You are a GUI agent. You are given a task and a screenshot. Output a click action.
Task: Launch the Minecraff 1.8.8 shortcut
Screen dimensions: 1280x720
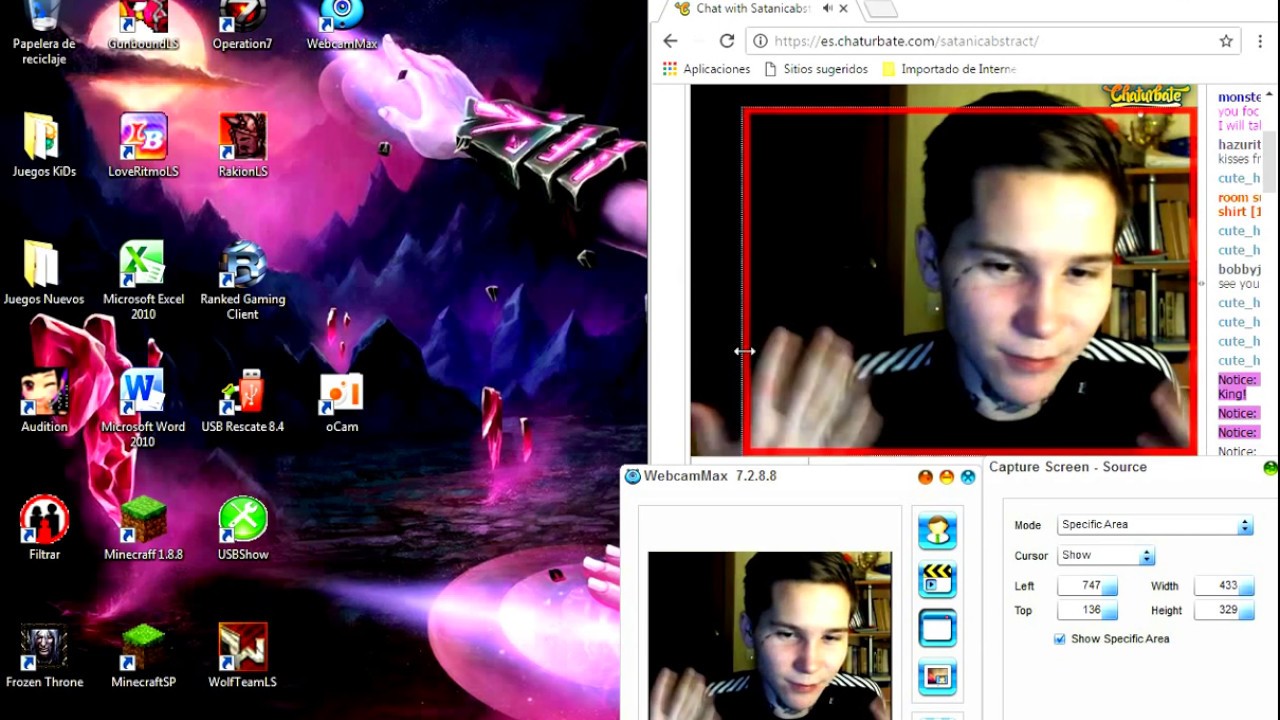[x=143, y=528]
